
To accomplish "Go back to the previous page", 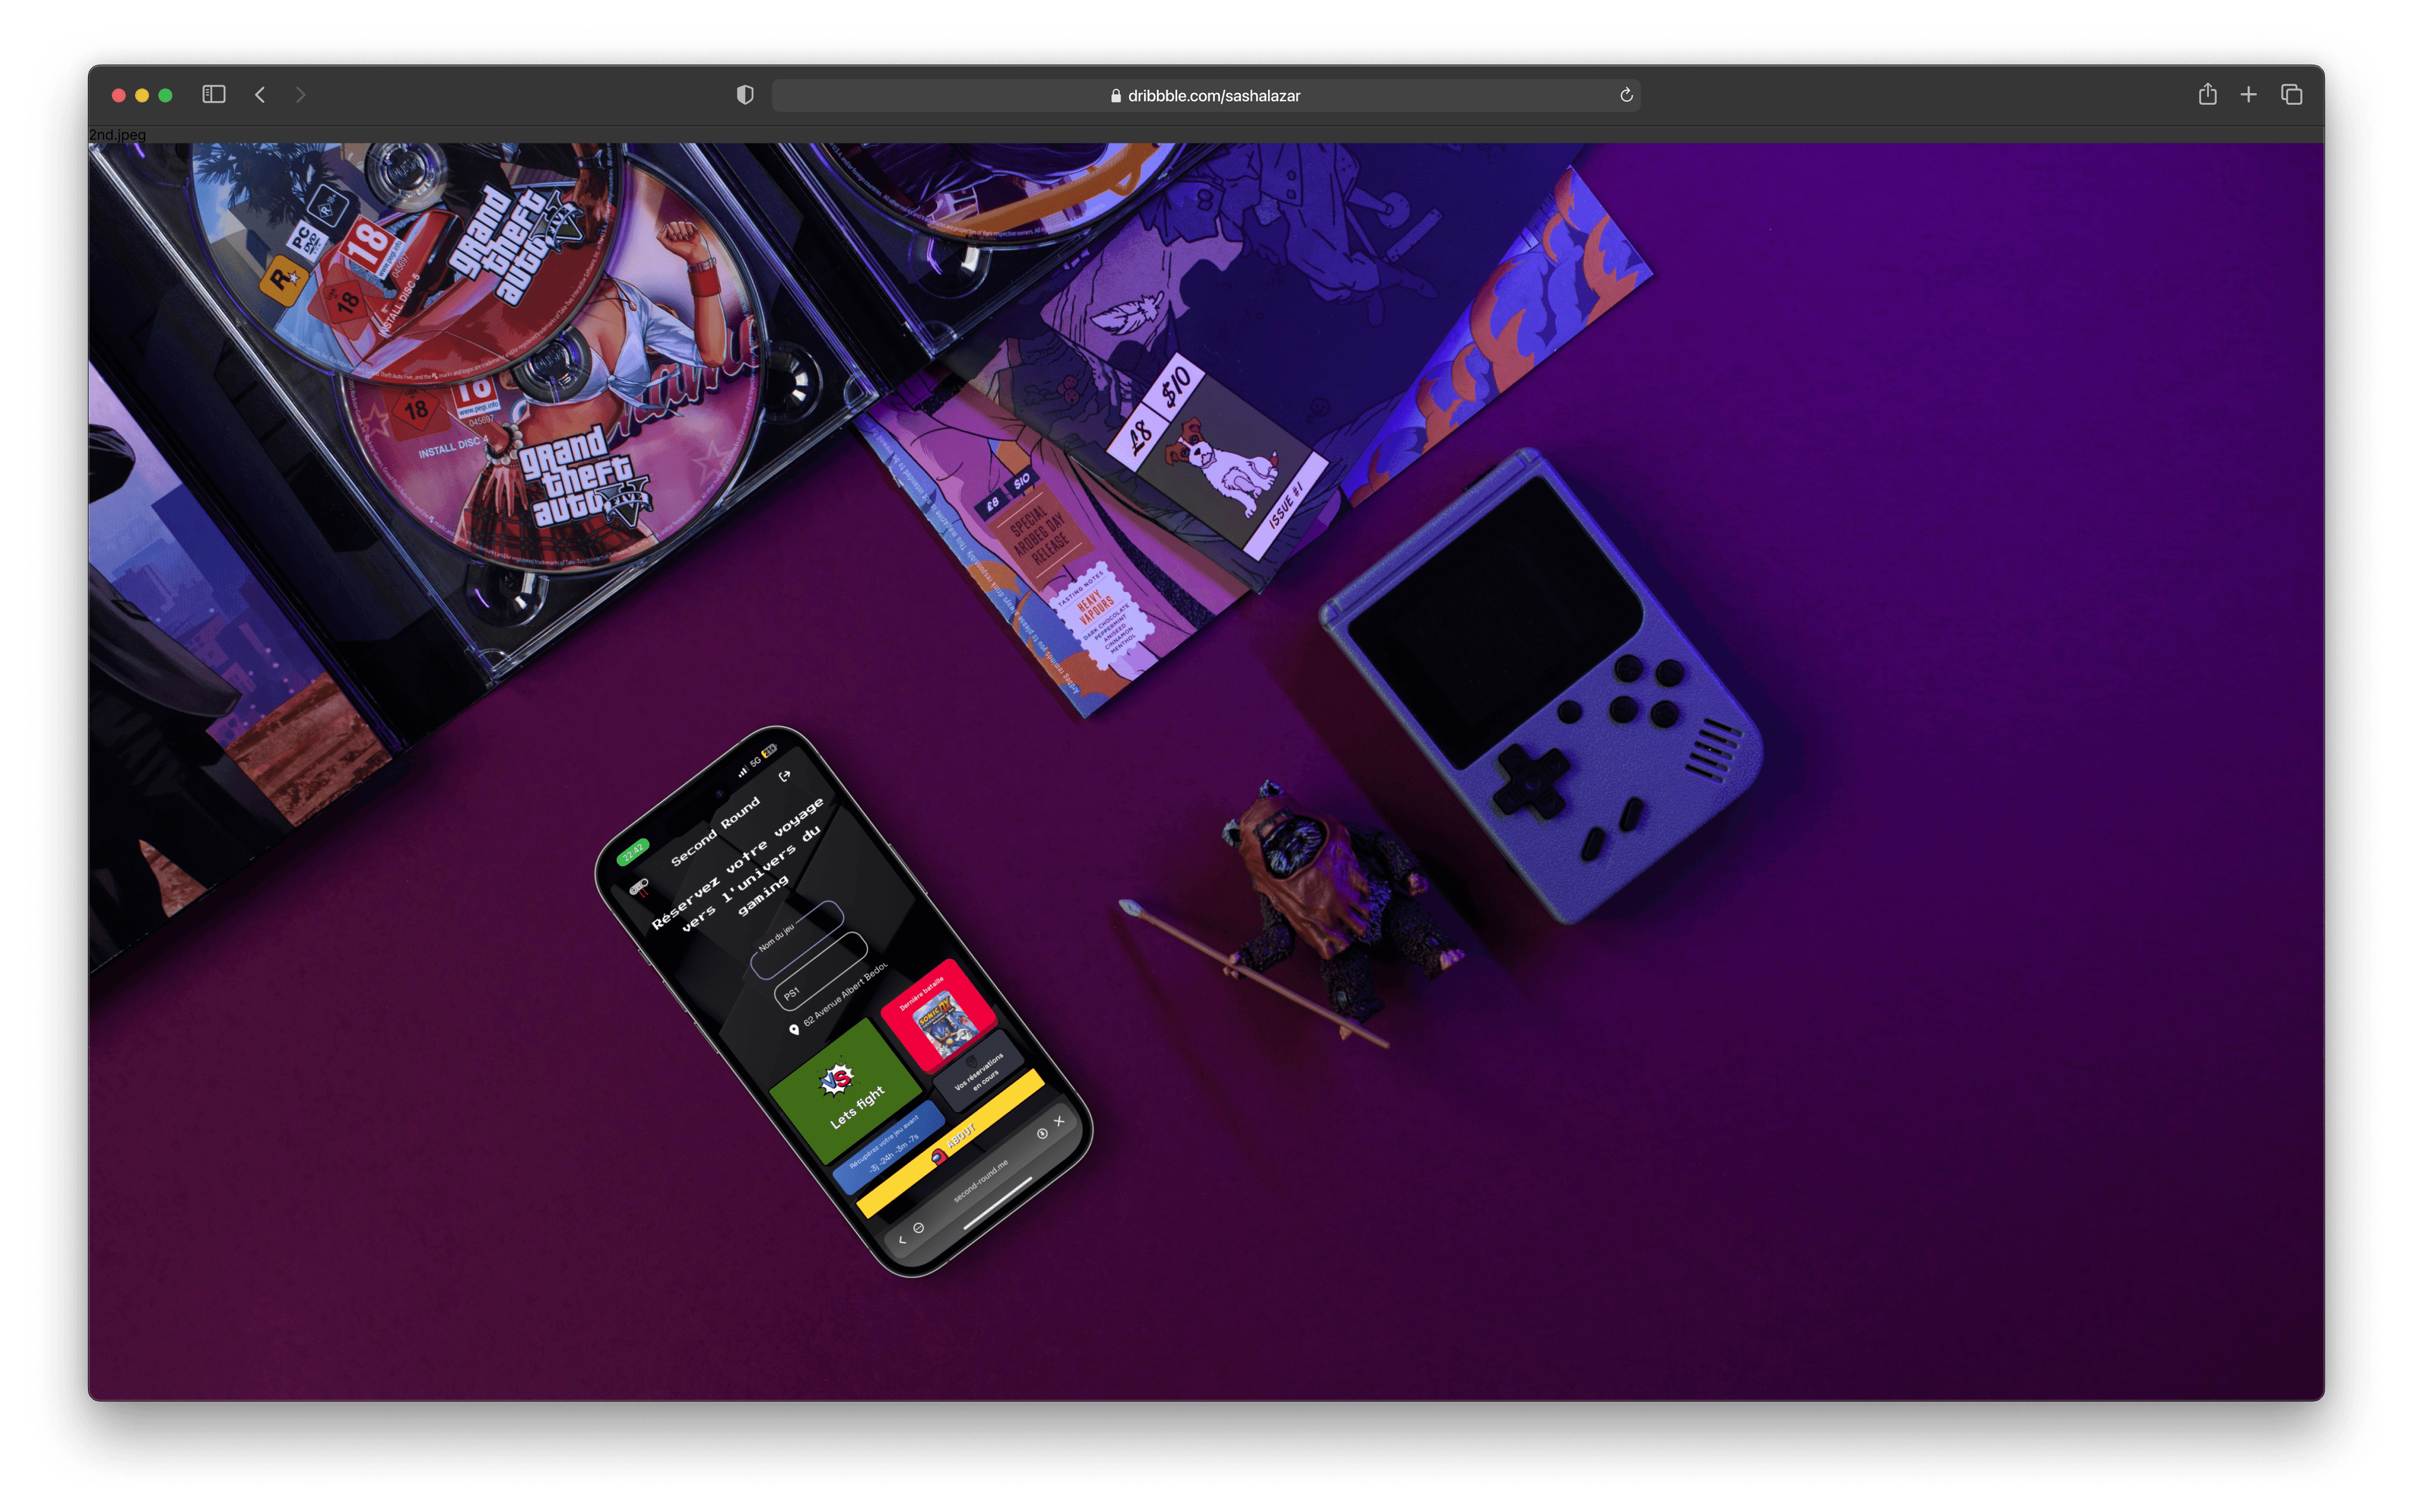I will click(x=260, y=94).
